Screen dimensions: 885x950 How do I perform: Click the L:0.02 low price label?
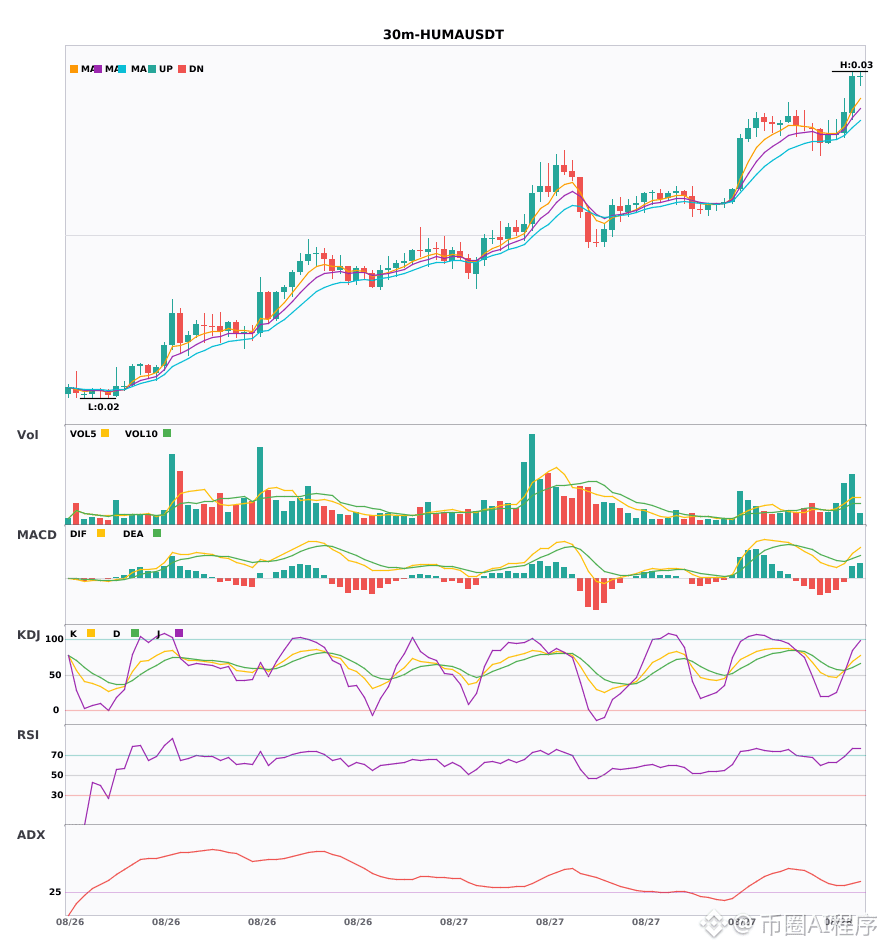pos(104,407)
